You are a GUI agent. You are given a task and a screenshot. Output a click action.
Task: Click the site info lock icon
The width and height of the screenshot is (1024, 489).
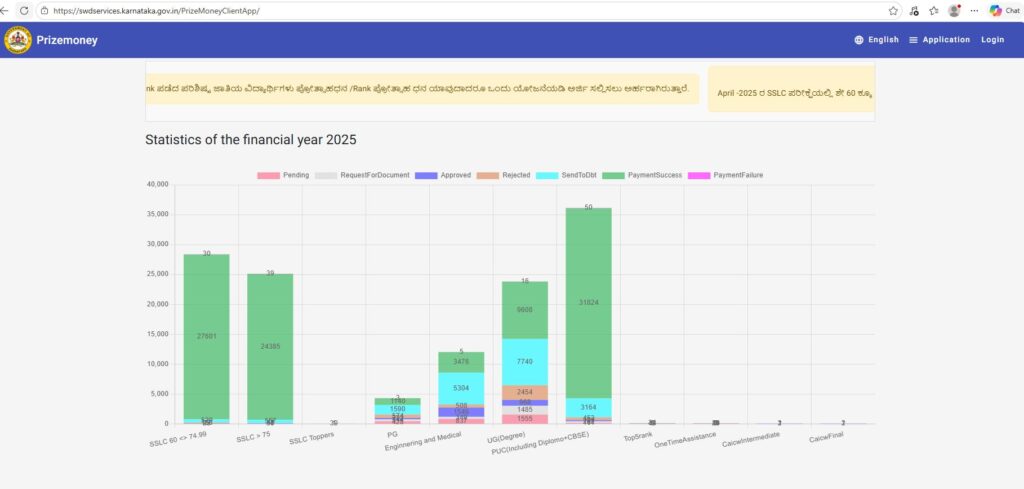[44, 10]
